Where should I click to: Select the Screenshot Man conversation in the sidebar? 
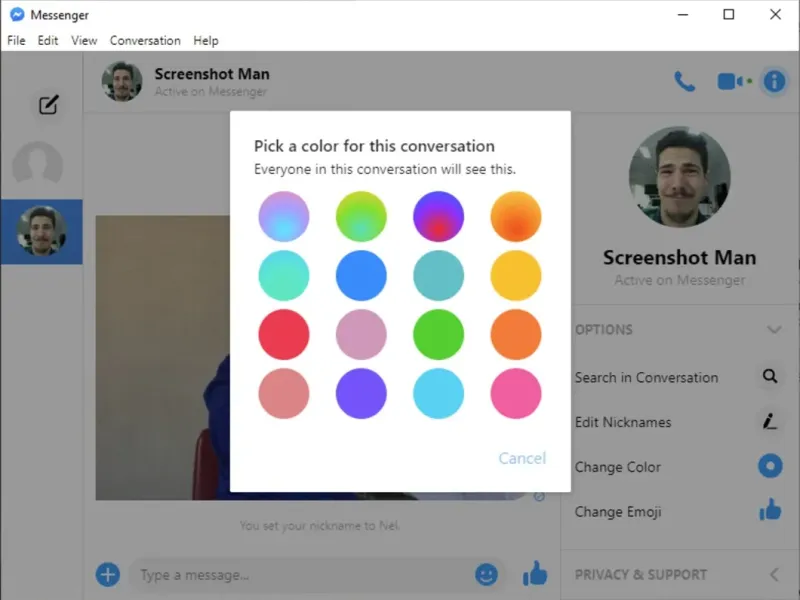41,232
